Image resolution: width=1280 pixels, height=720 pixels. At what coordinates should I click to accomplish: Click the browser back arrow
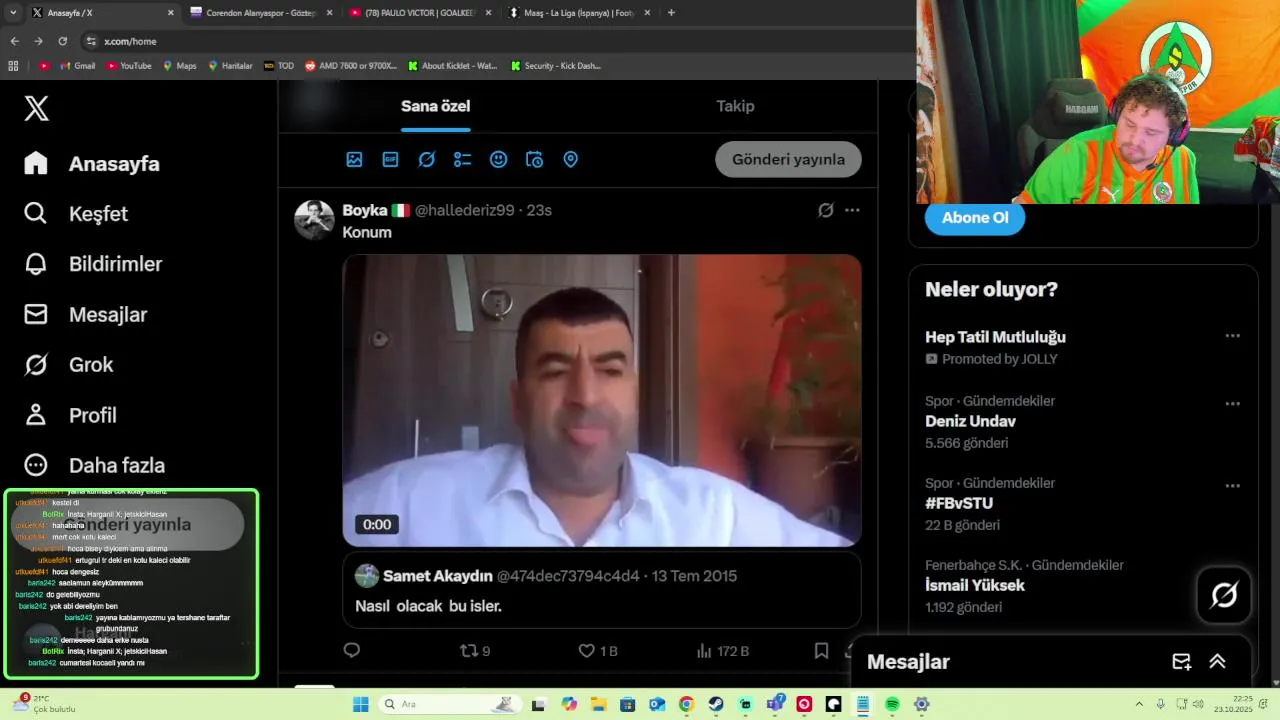[x=14, y=41]
